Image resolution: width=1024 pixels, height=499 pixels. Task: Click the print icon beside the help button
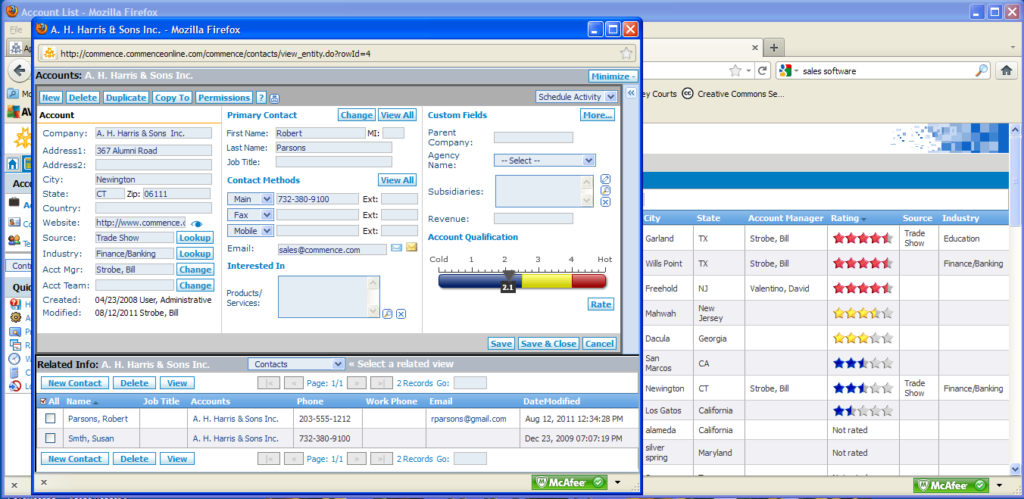274,98
